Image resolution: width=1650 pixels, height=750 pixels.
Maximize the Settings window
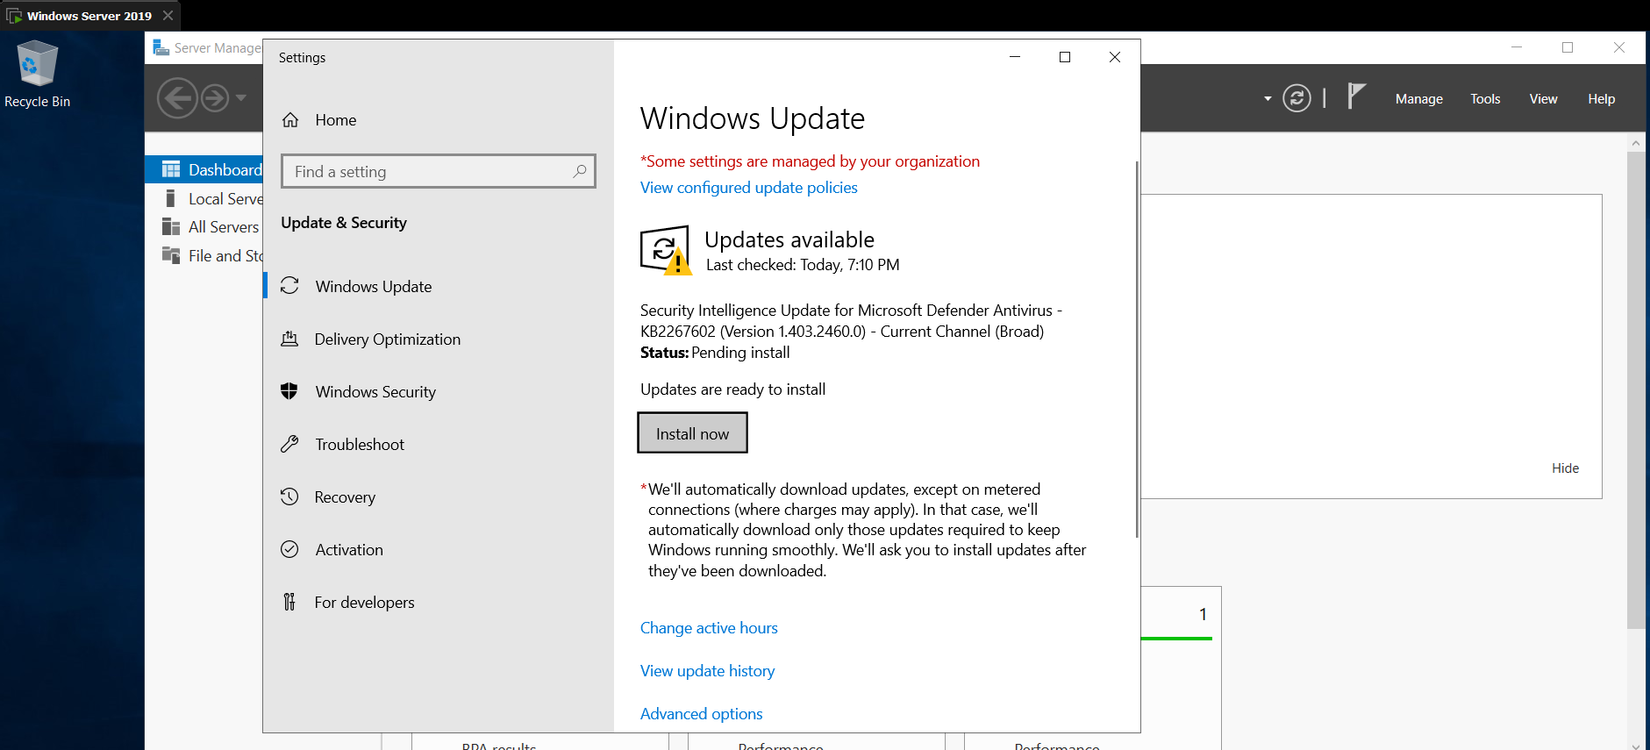pos(1065,57)
